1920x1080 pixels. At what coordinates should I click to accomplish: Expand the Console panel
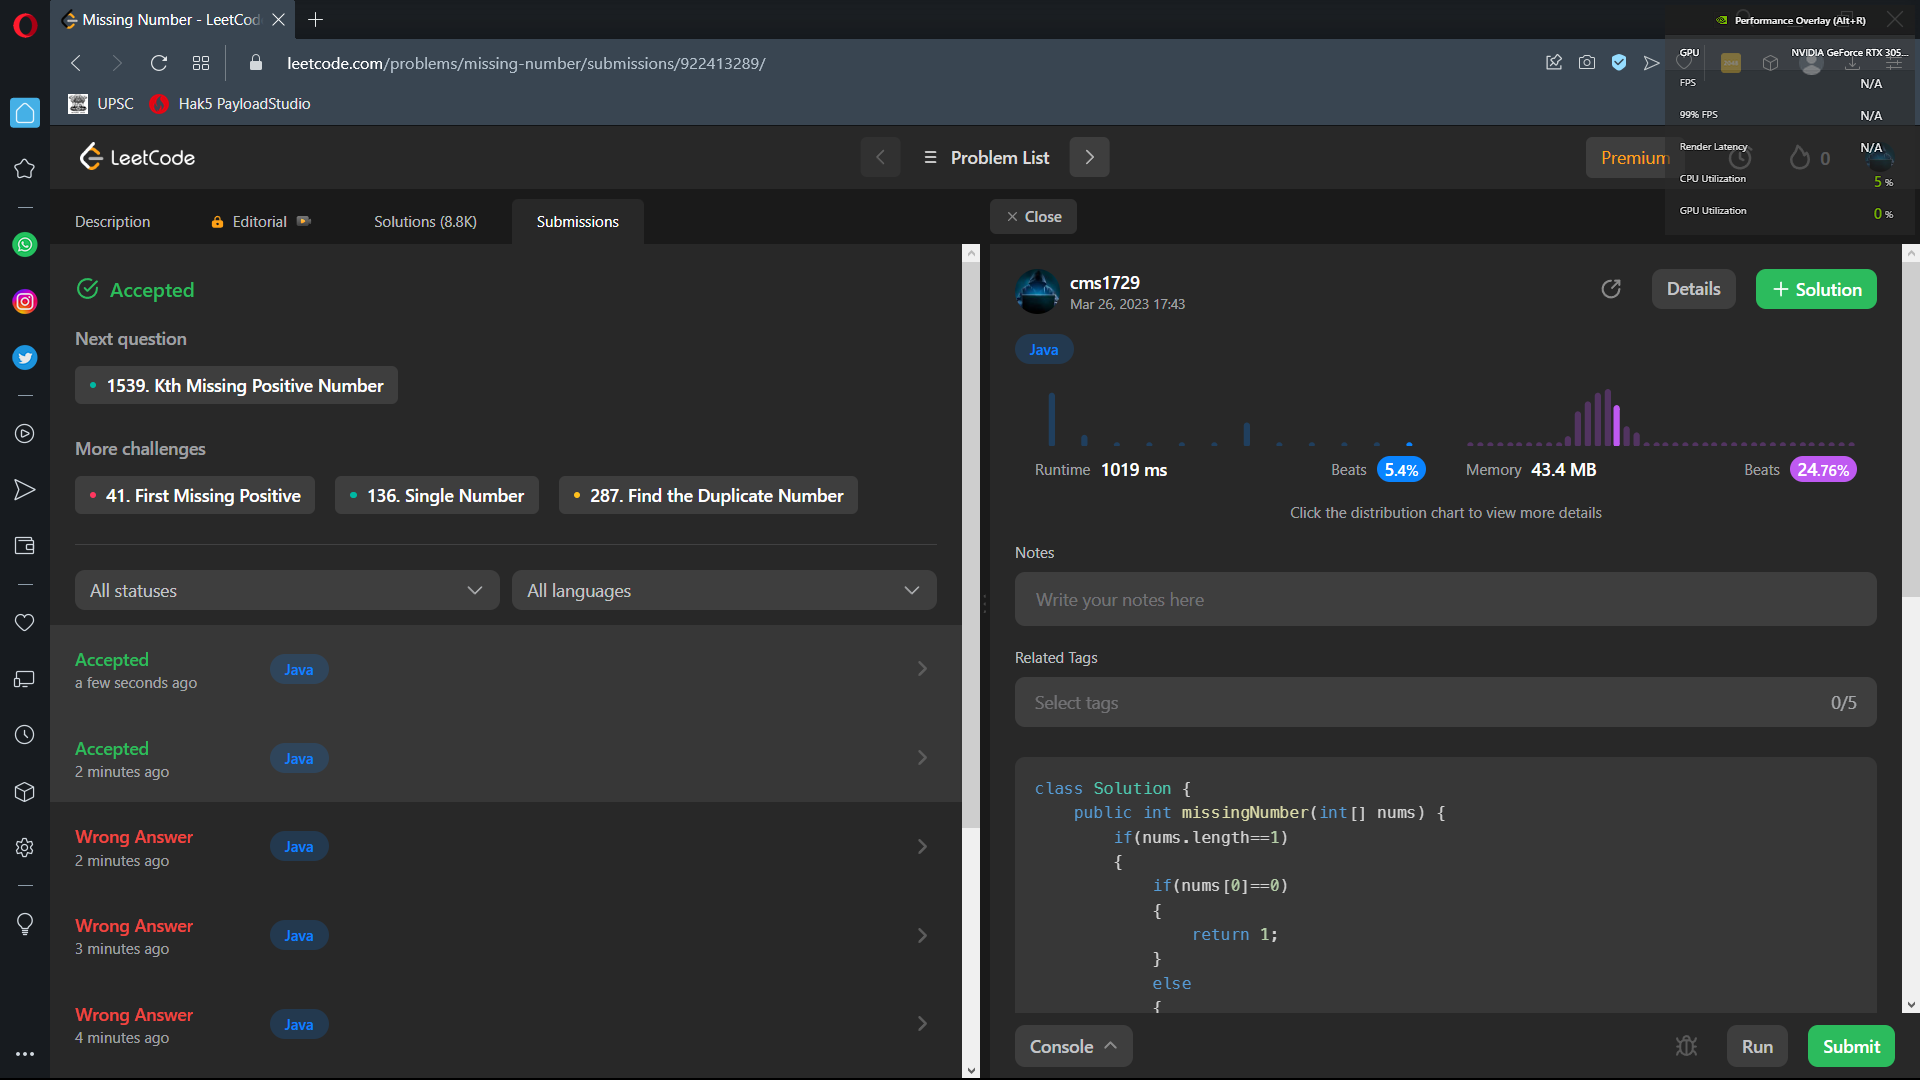[1073, 1046]
